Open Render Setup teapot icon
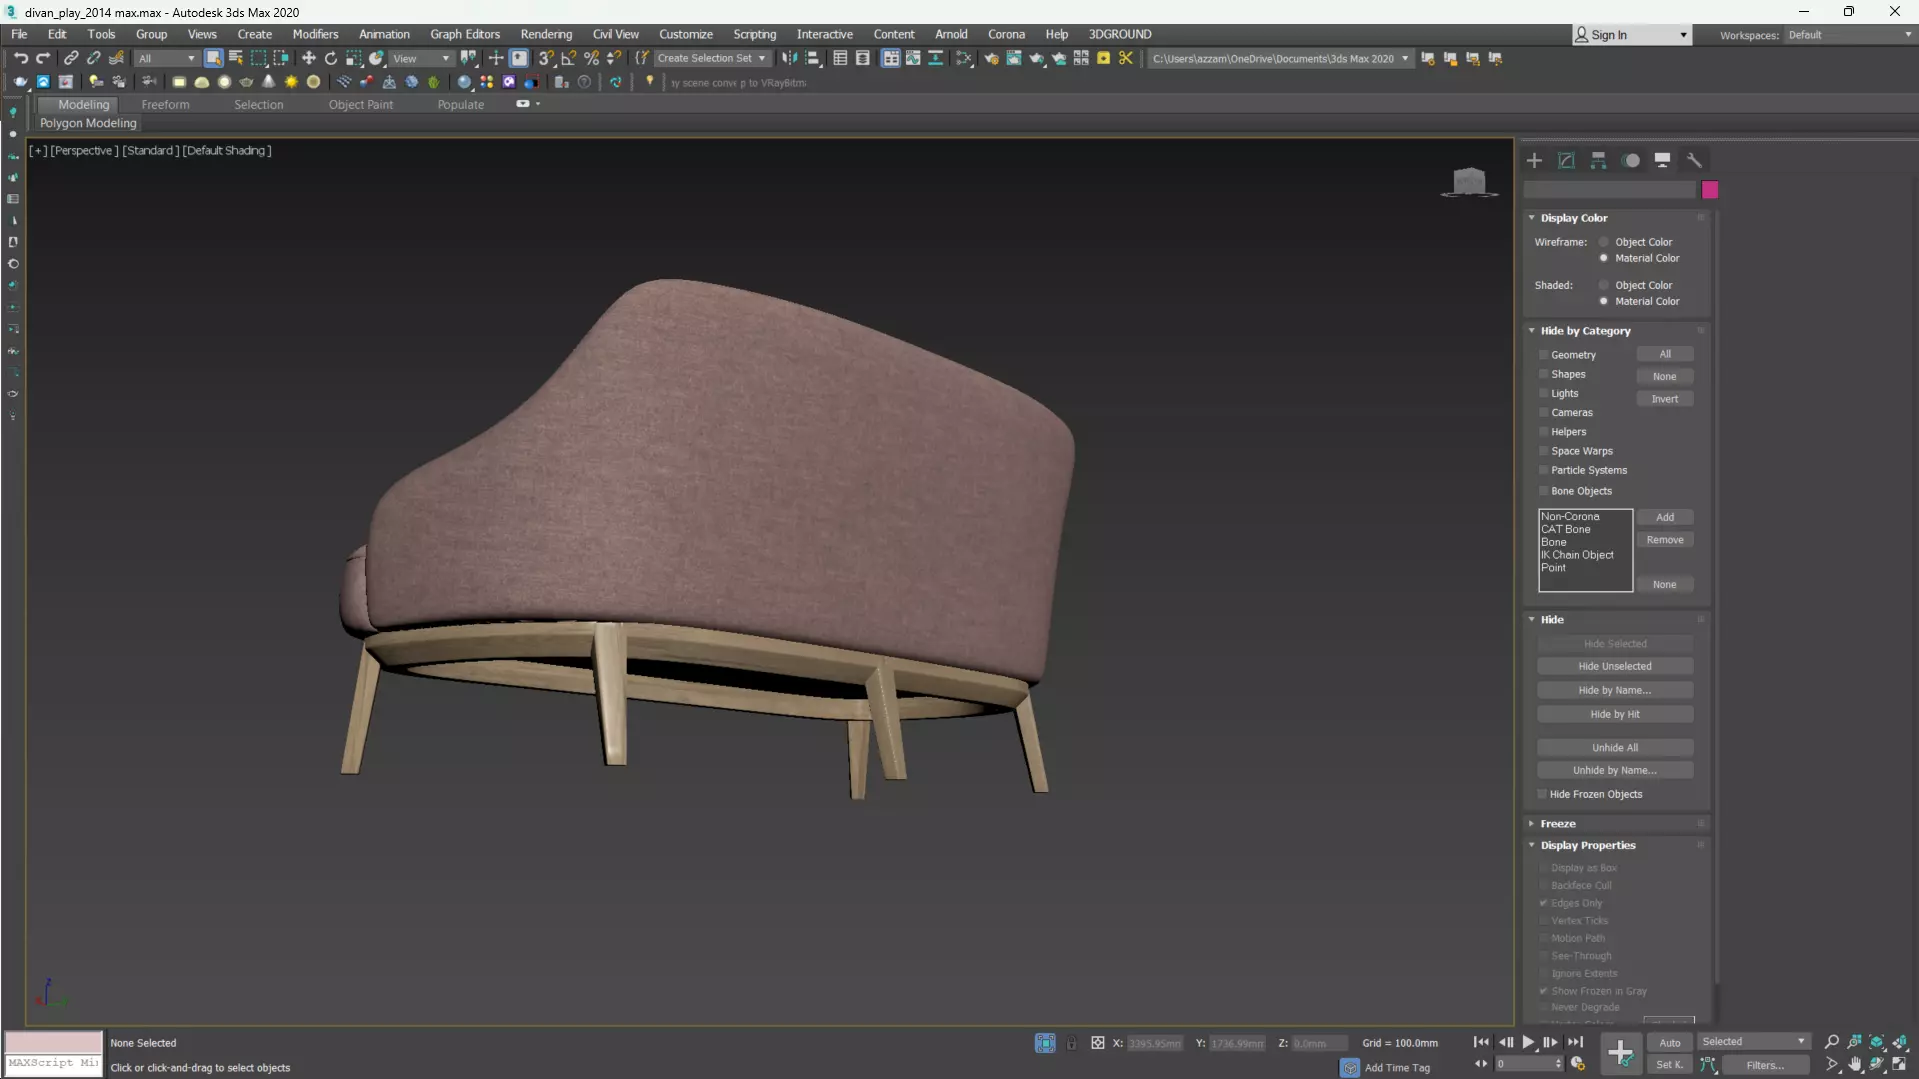Viewport: 1919px width, 1079px height. (x=991, y=58)
